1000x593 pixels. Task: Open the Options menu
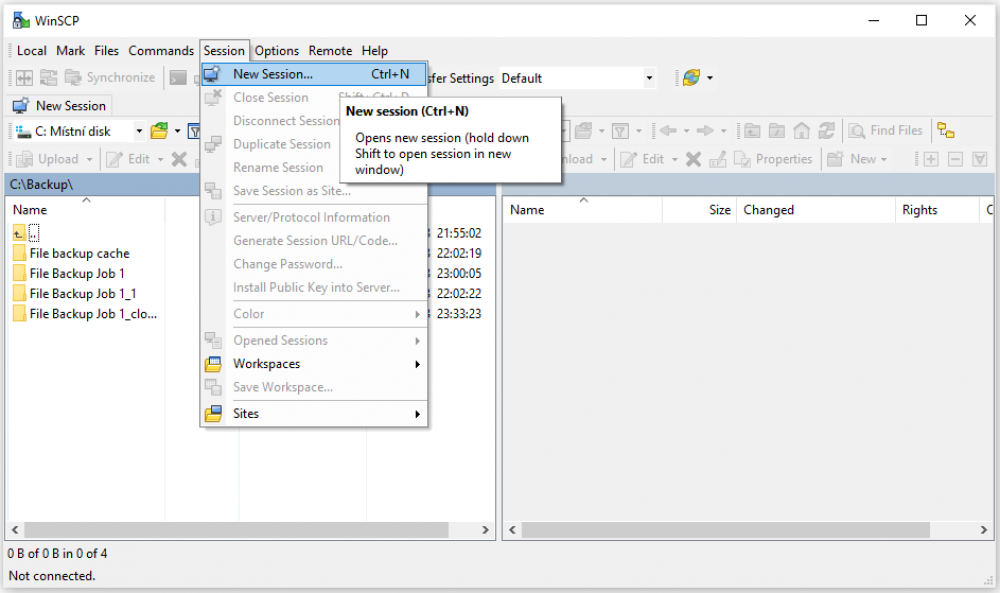[276, 51]
